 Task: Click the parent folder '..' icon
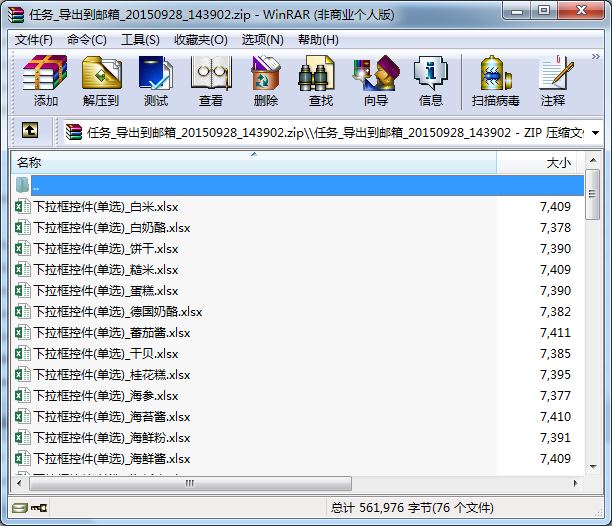click(23, 185)
